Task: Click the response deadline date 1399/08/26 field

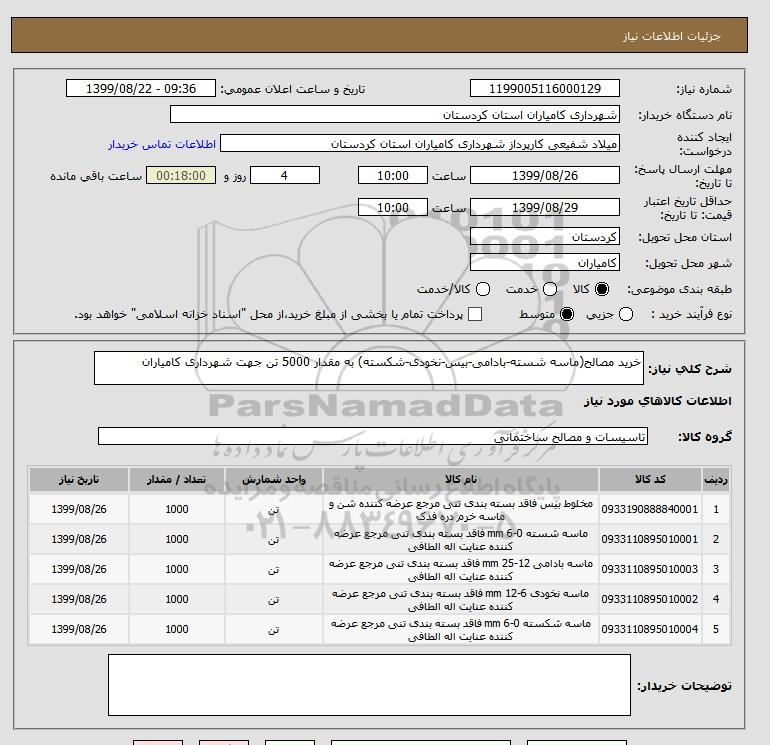Action: tap(545, 175)
